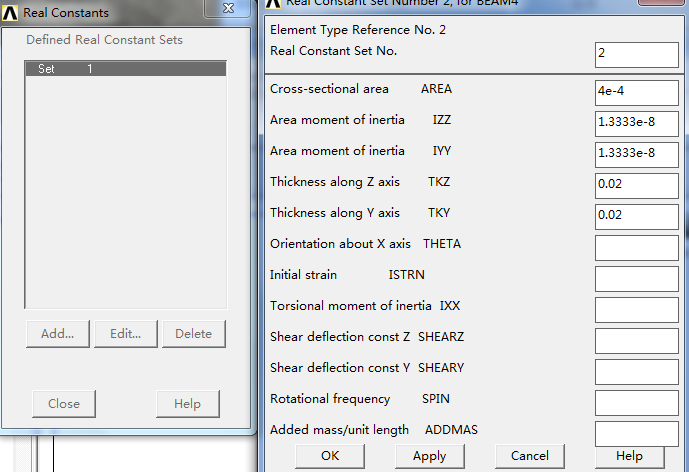Edit the Thickness along Z axis TKZ field
This screenshot has width=689, height=472.
(x=637, y=186)
